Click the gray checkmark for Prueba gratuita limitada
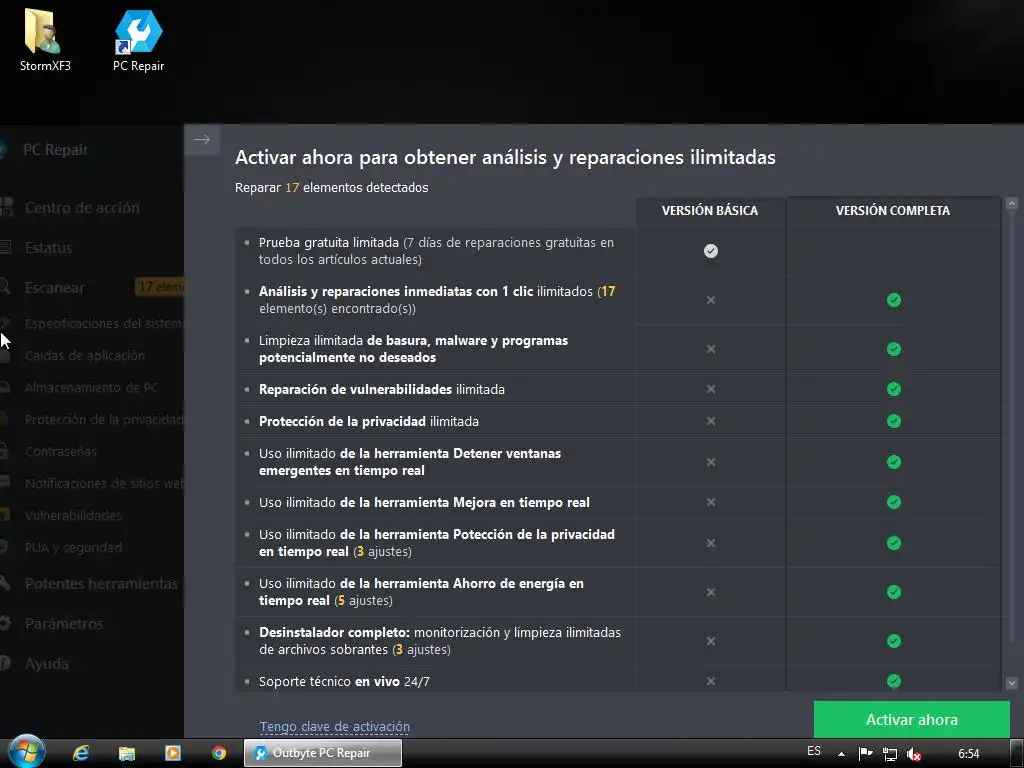This screenshot has height=768, width=1024. click(711, 251)
